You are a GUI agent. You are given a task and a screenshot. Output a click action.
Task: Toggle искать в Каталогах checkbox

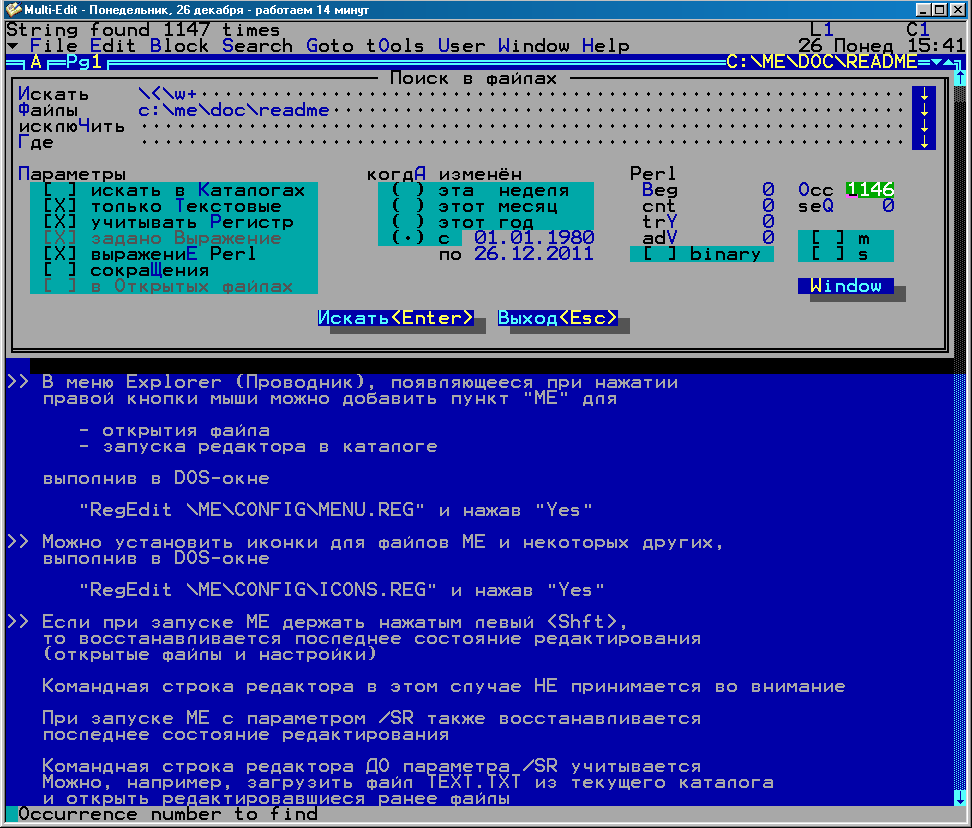tap(174, 190)
